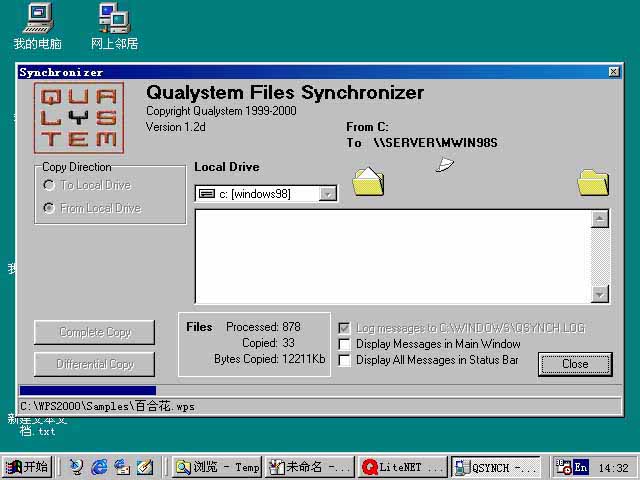
Task: Click the Qualystem logo image
Action: pos(78,117)
